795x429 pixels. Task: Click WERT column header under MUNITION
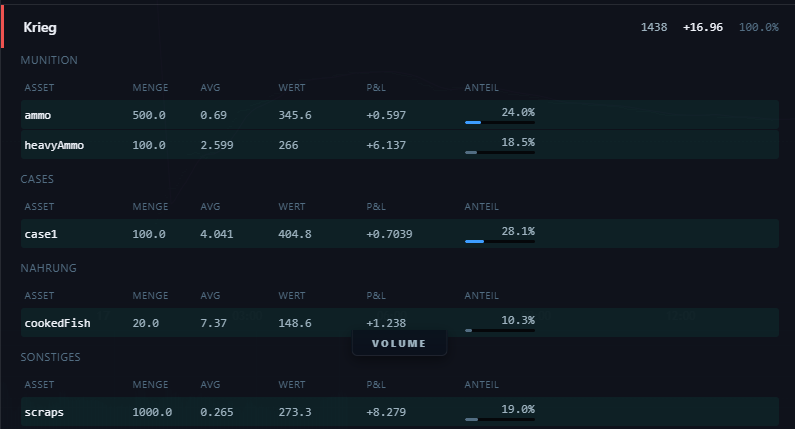[x=292, y=88]
